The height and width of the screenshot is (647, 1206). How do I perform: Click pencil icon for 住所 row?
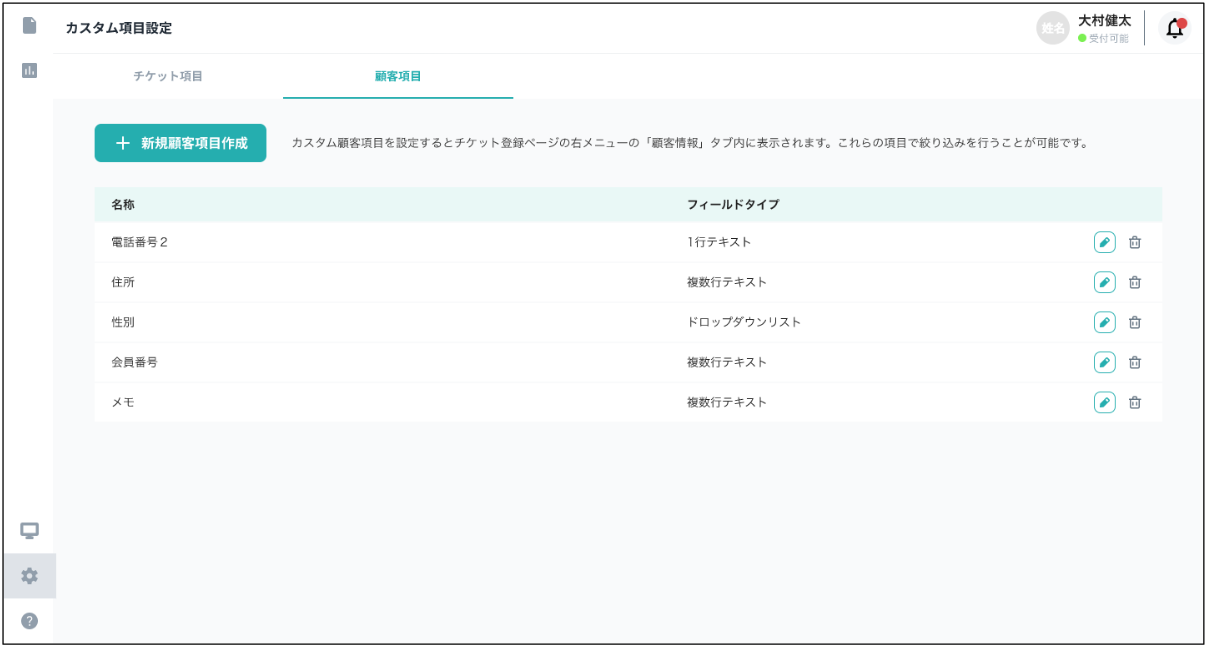click(x=1104, y=282)
